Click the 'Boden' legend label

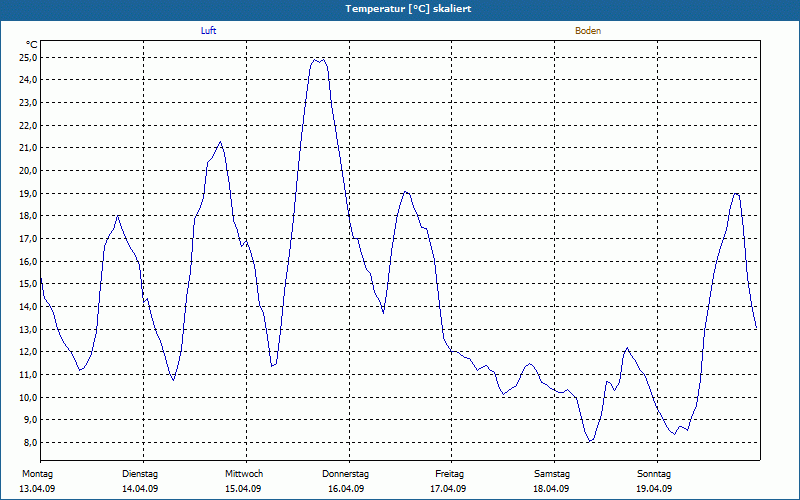588,31
